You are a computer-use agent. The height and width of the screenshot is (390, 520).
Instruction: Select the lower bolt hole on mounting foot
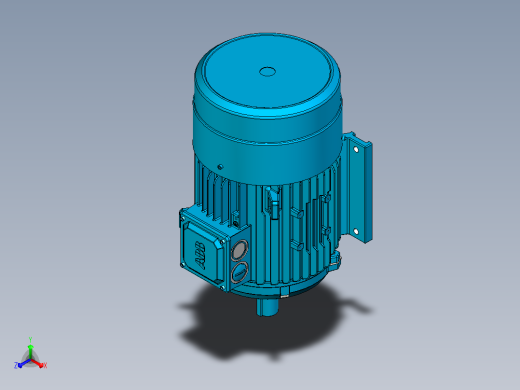click(355, 231)
